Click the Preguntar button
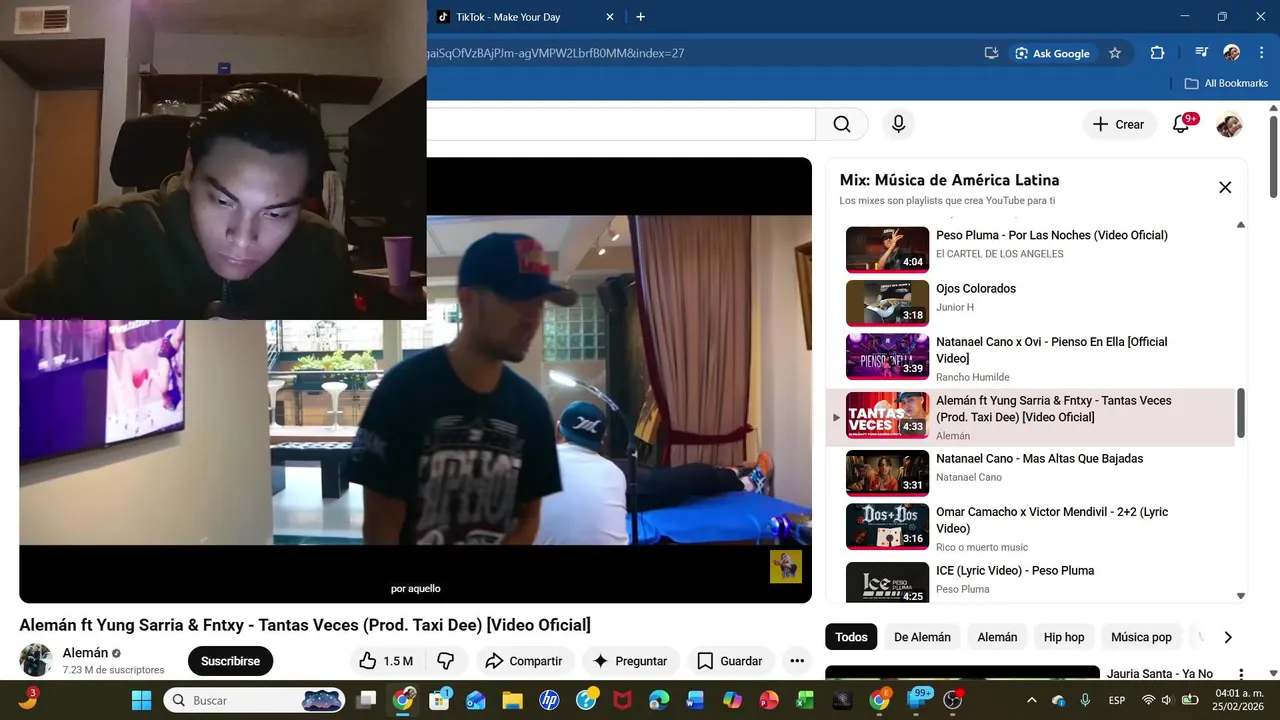 coord(630,661)
